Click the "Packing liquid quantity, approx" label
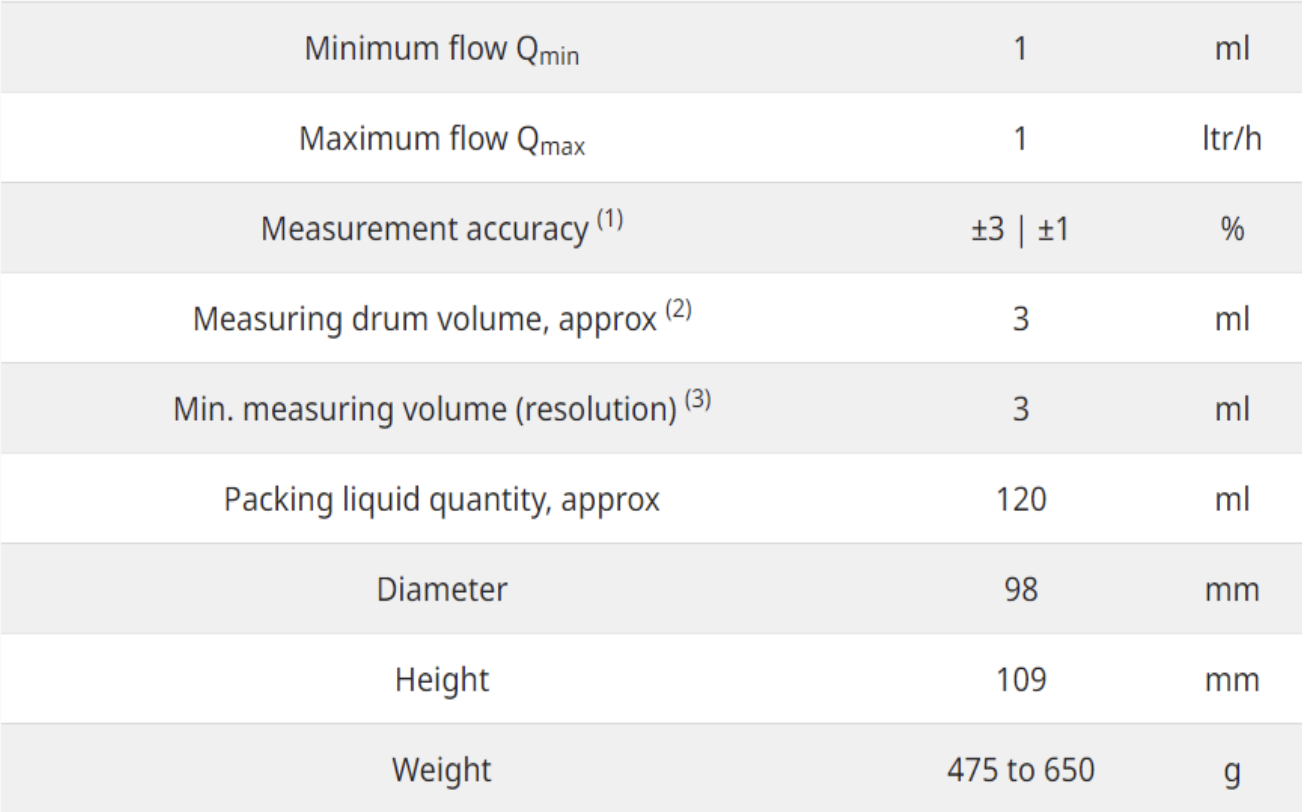This screenshot has width=1302, height=812. click(441, 499)
